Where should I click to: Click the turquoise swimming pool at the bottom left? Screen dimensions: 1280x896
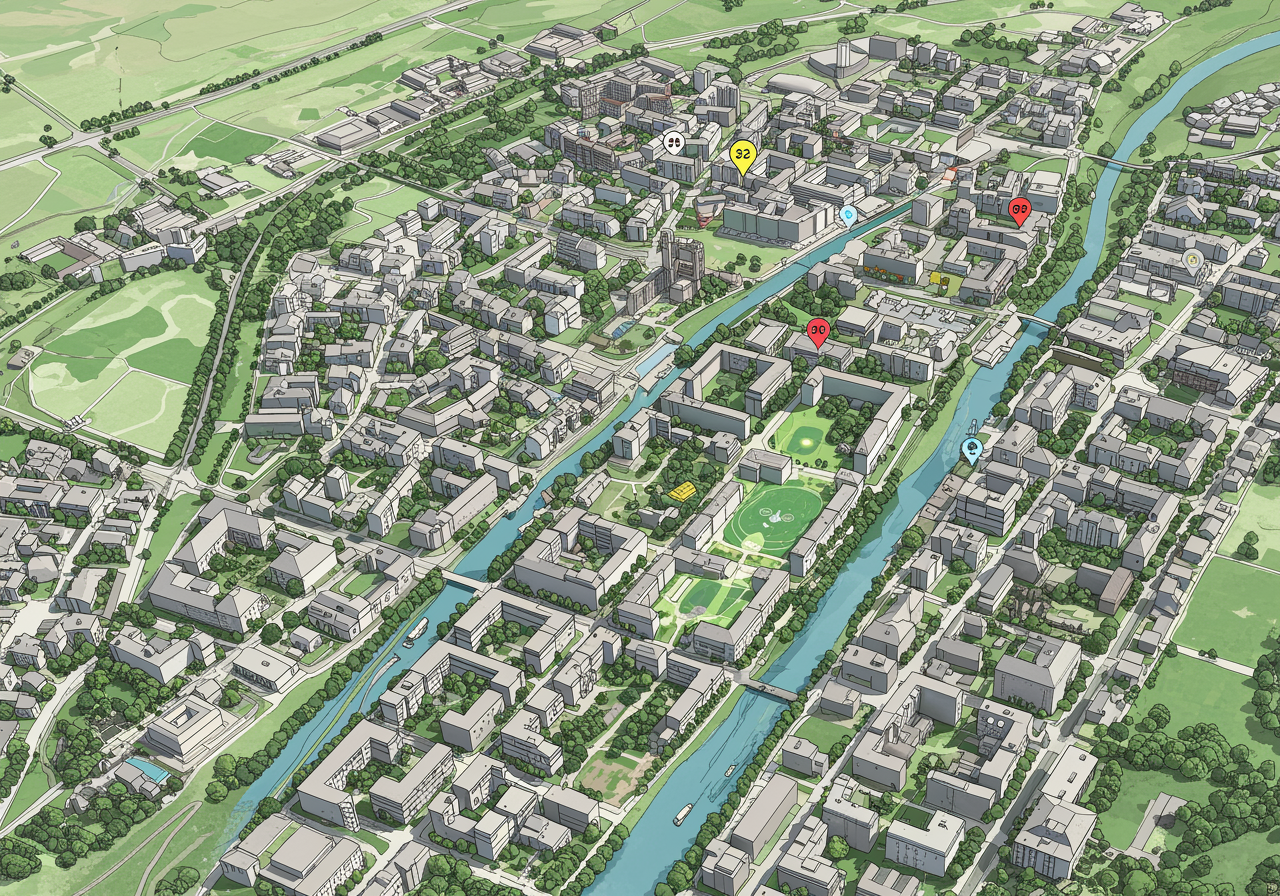pos(148,770)
